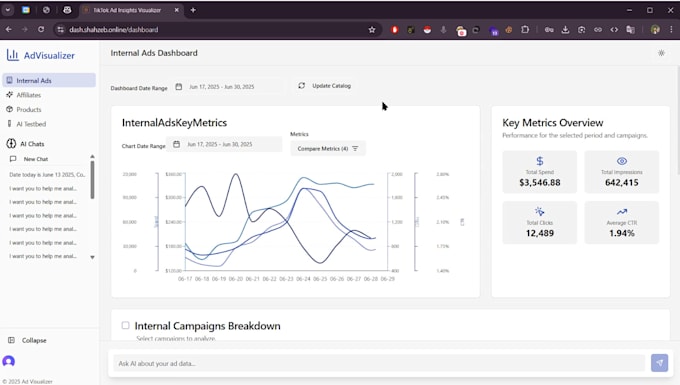Click the Products box icon
This screenshot has height=385, width=680.
point(10,109)
